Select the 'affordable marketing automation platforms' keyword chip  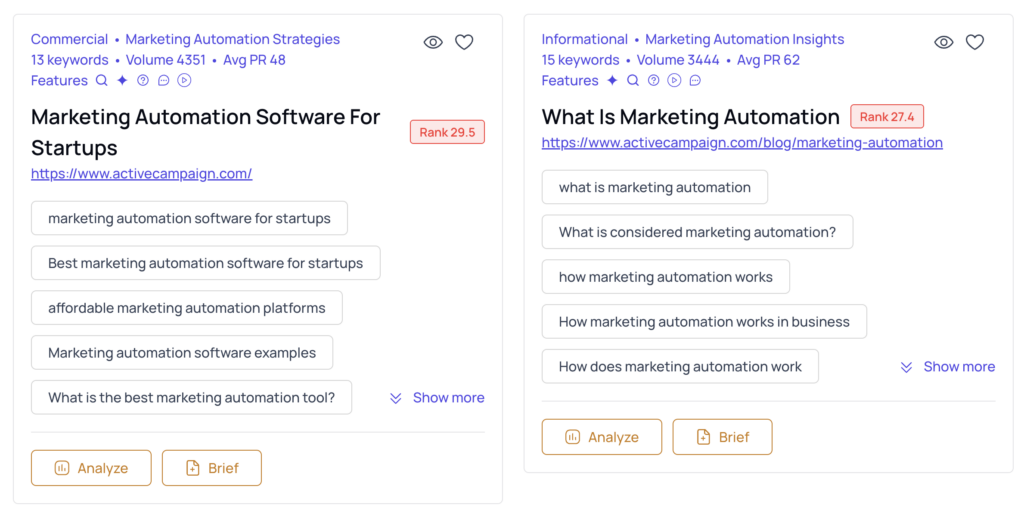187,308
